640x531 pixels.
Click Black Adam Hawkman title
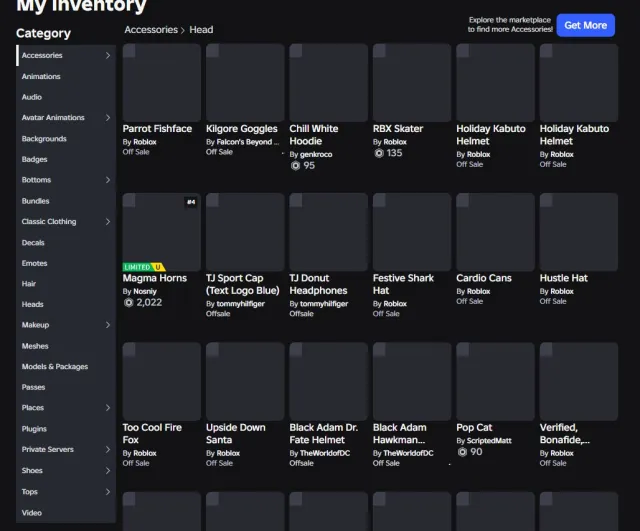[x=400, y=433]
